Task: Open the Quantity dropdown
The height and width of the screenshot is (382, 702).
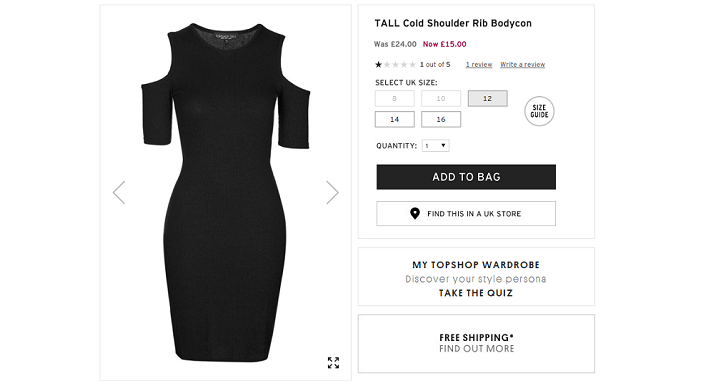Action: click(436, 146)
